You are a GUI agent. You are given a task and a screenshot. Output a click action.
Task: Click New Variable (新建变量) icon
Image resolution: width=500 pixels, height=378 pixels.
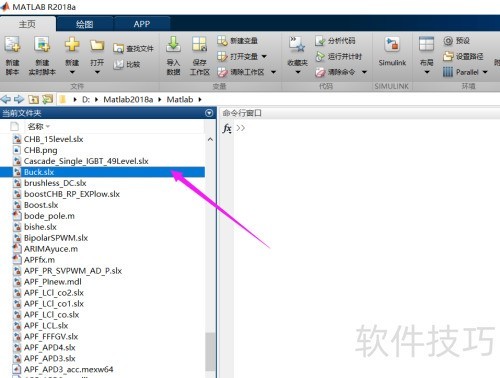(x=222, y=41)
